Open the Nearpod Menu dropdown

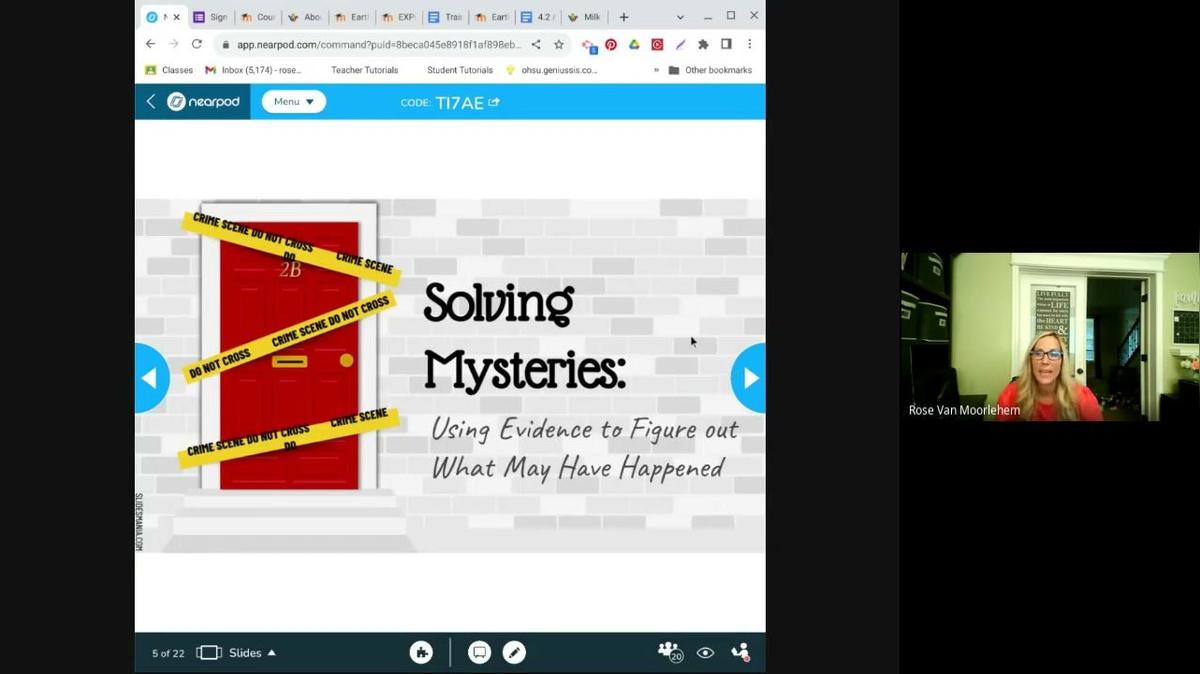click(293, 101)
